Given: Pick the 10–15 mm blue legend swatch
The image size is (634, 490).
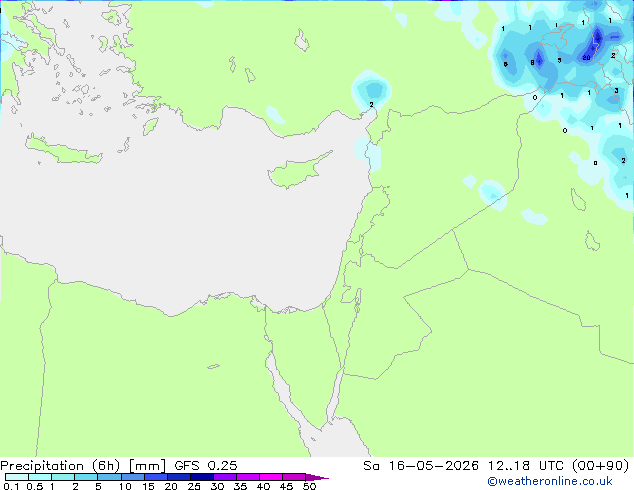Looking at the screenshot, I should point(133,477).
